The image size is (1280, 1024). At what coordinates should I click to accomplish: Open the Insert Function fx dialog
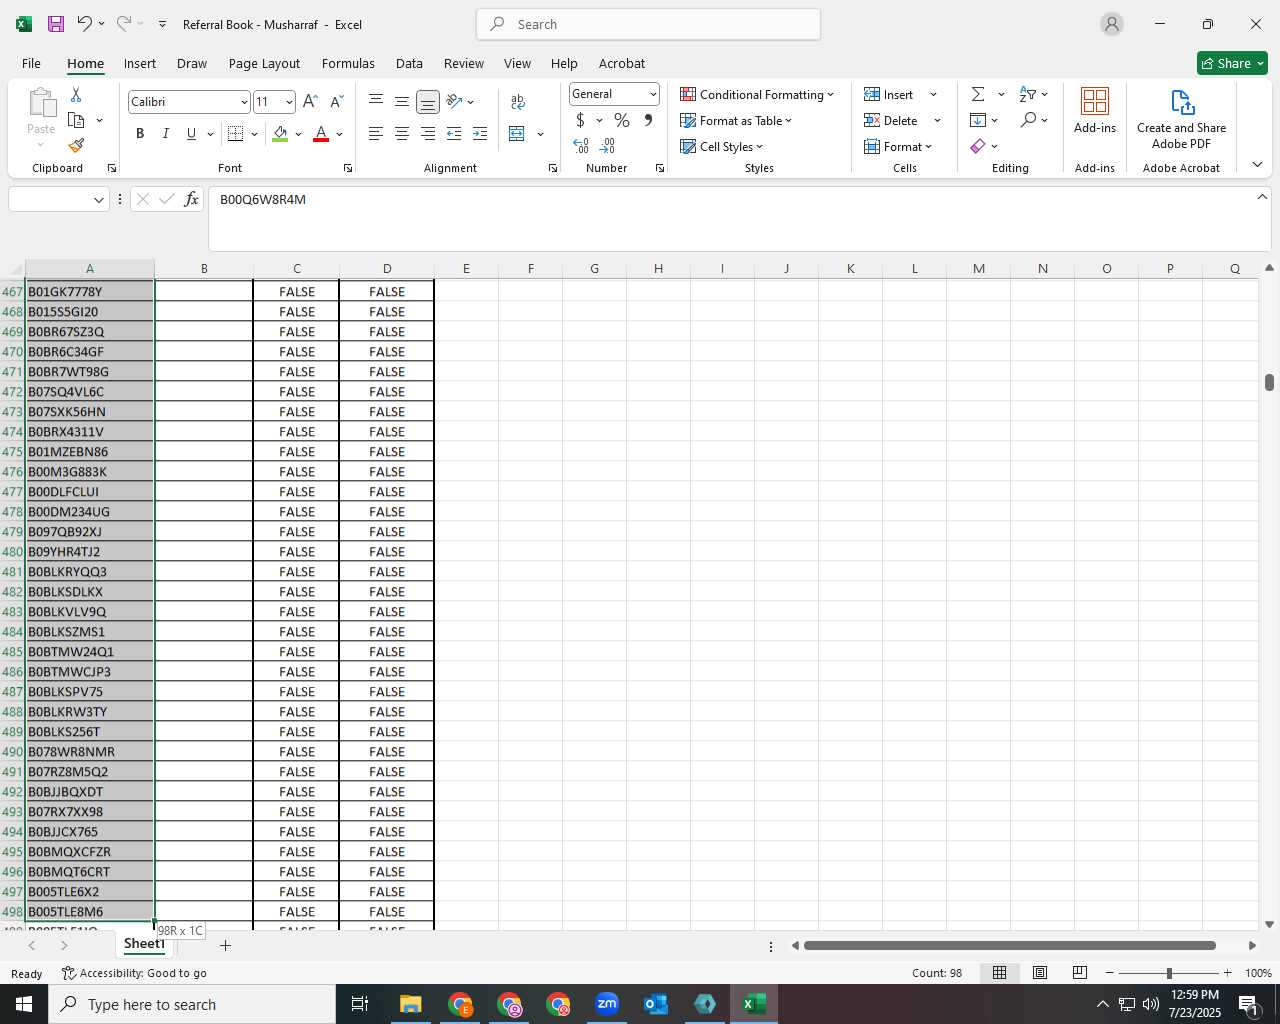[192, 199]
